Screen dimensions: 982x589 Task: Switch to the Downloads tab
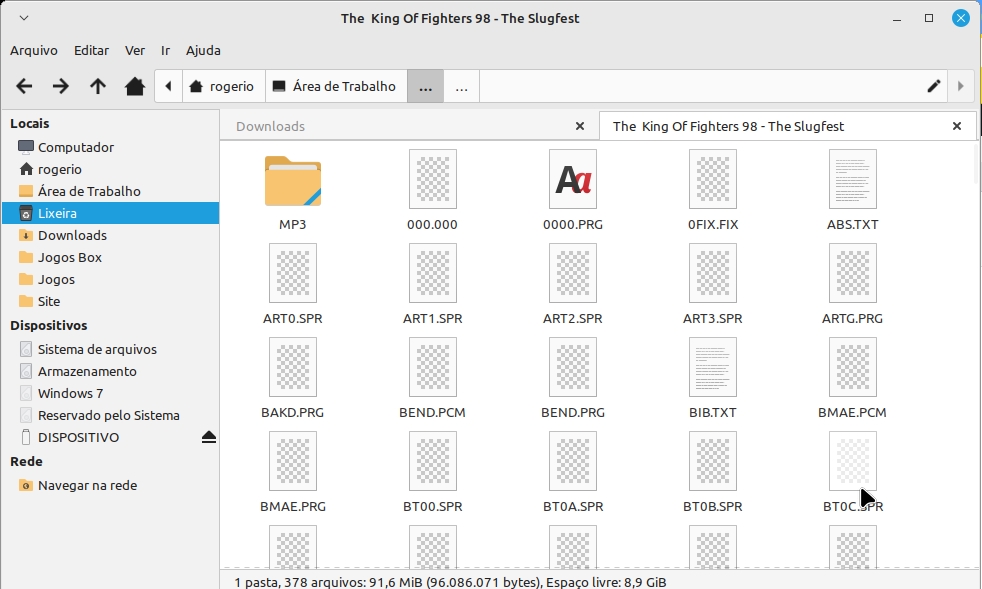(271, 126)
